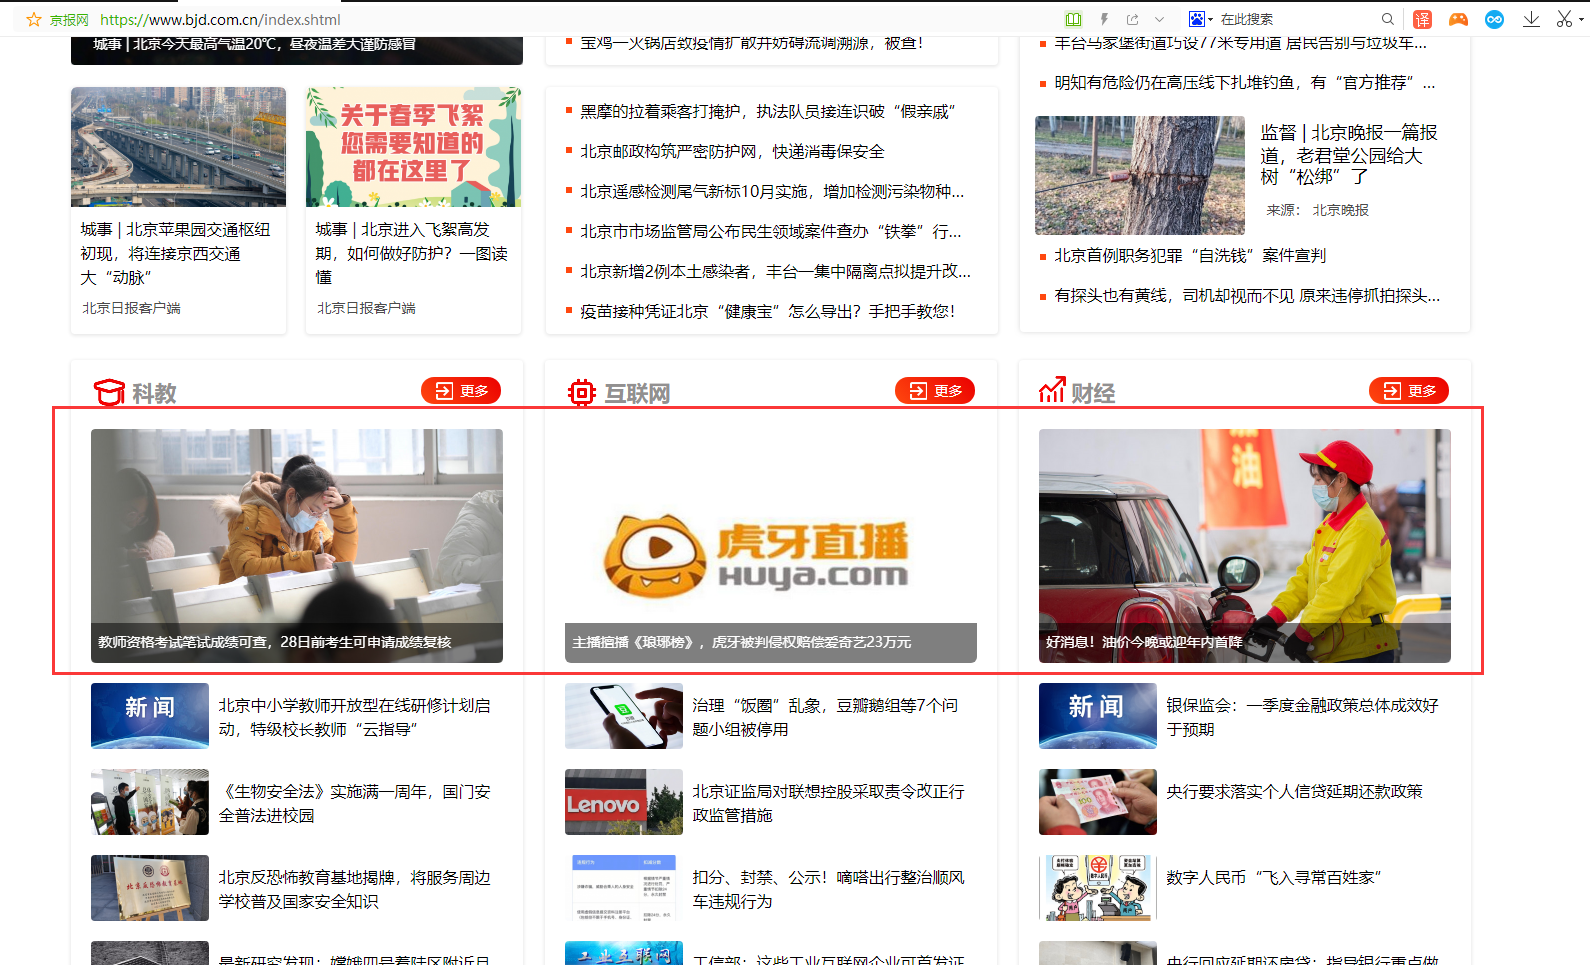Open 生物安全法 实施满一周年 article
The image size is (1590, 965).
pyautogui.click(x=355, y=803)
